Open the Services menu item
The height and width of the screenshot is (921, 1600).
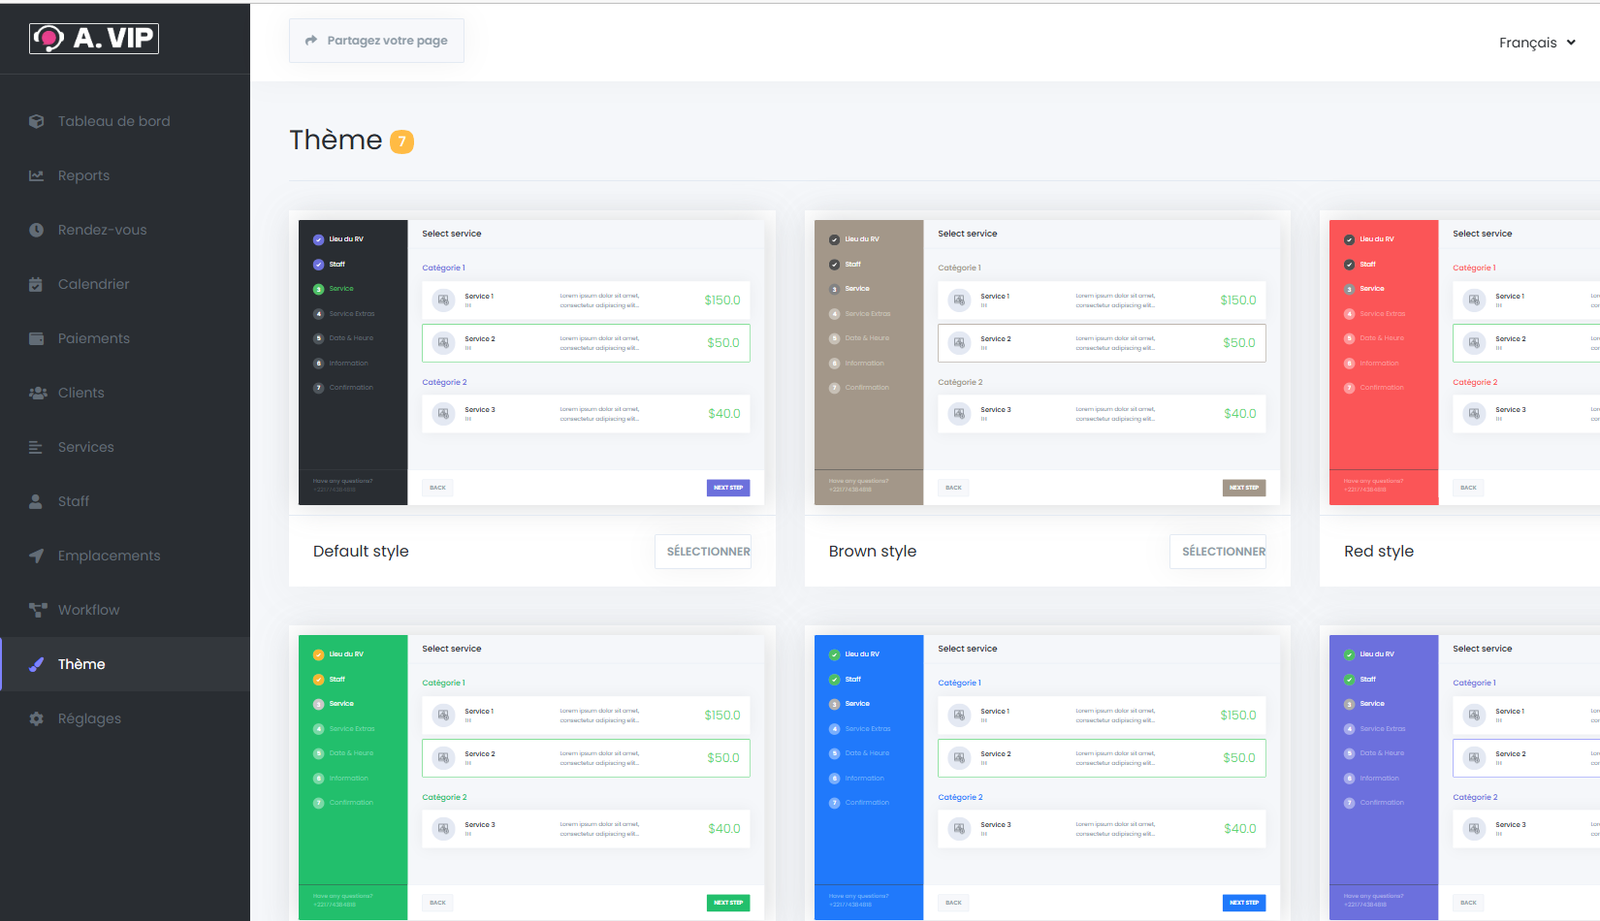(86, 447)
